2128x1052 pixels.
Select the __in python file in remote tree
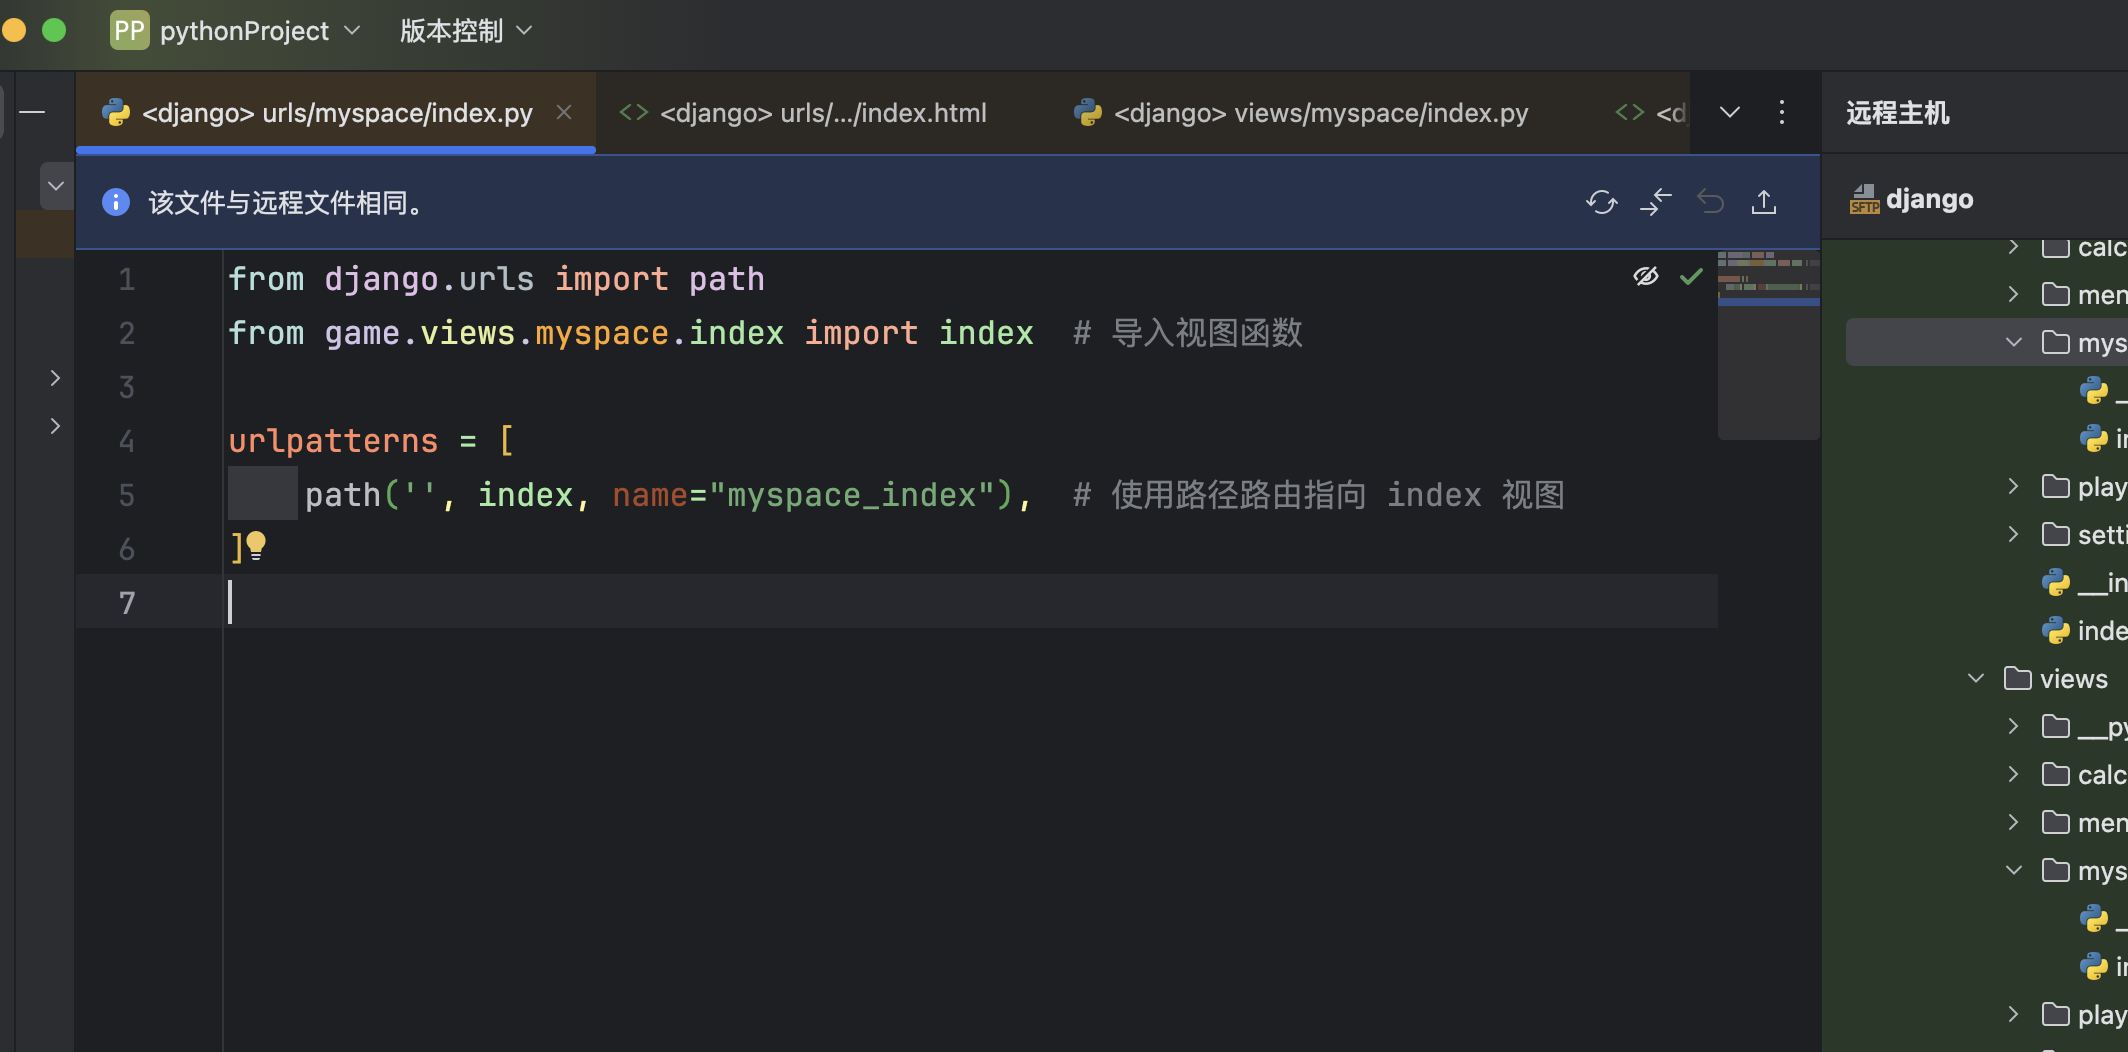tap(2084, 583)
